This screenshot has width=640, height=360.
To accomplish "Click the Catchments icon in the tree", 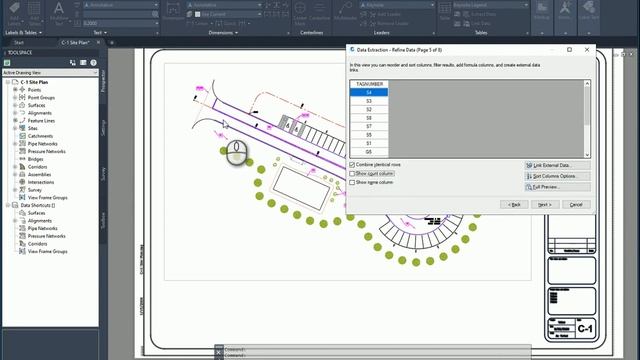I will click(x=22, y=136).
